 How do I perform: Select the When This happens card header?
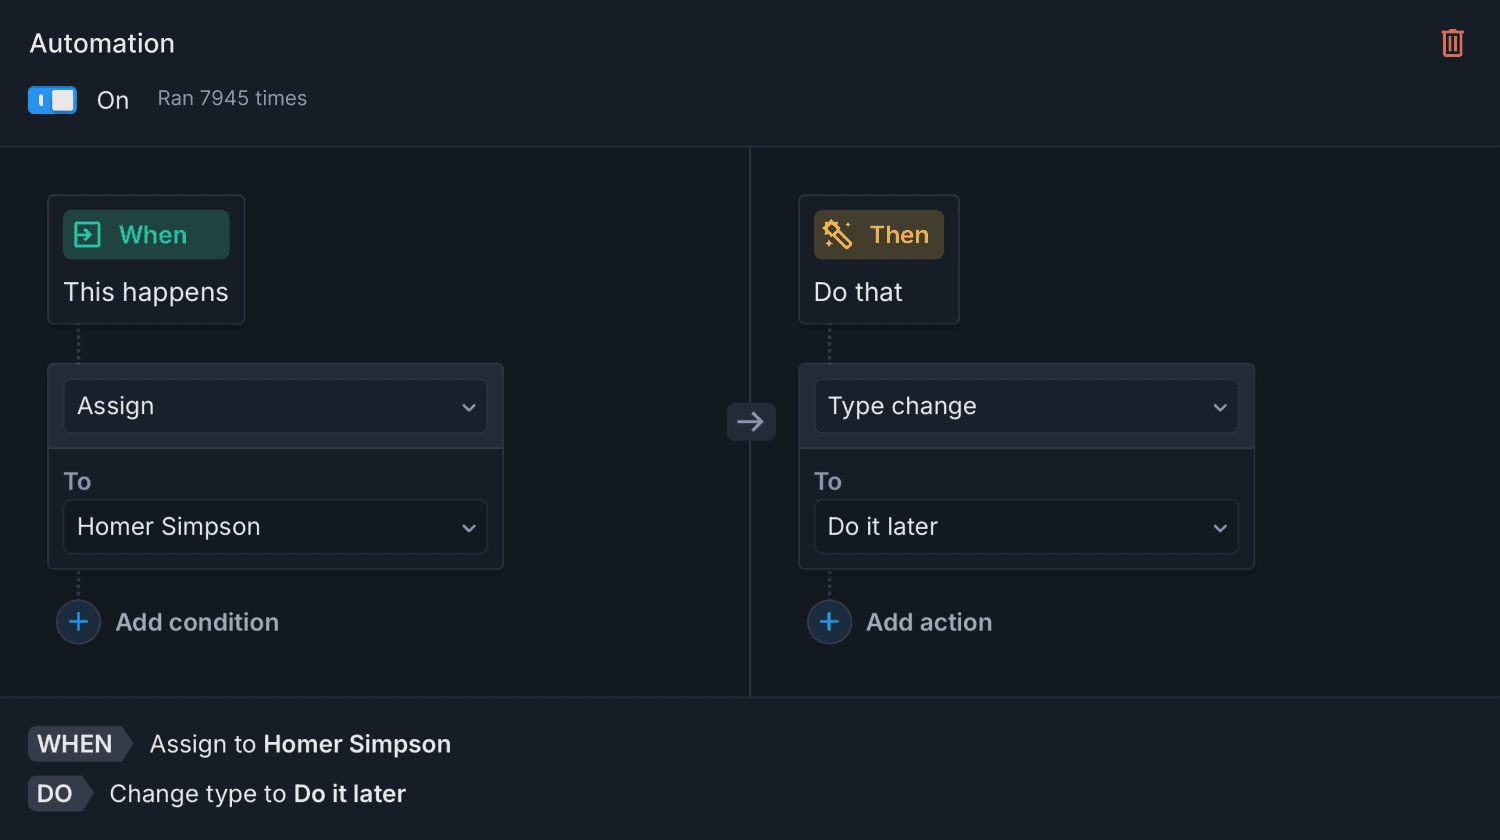click(x=145, y=260)
